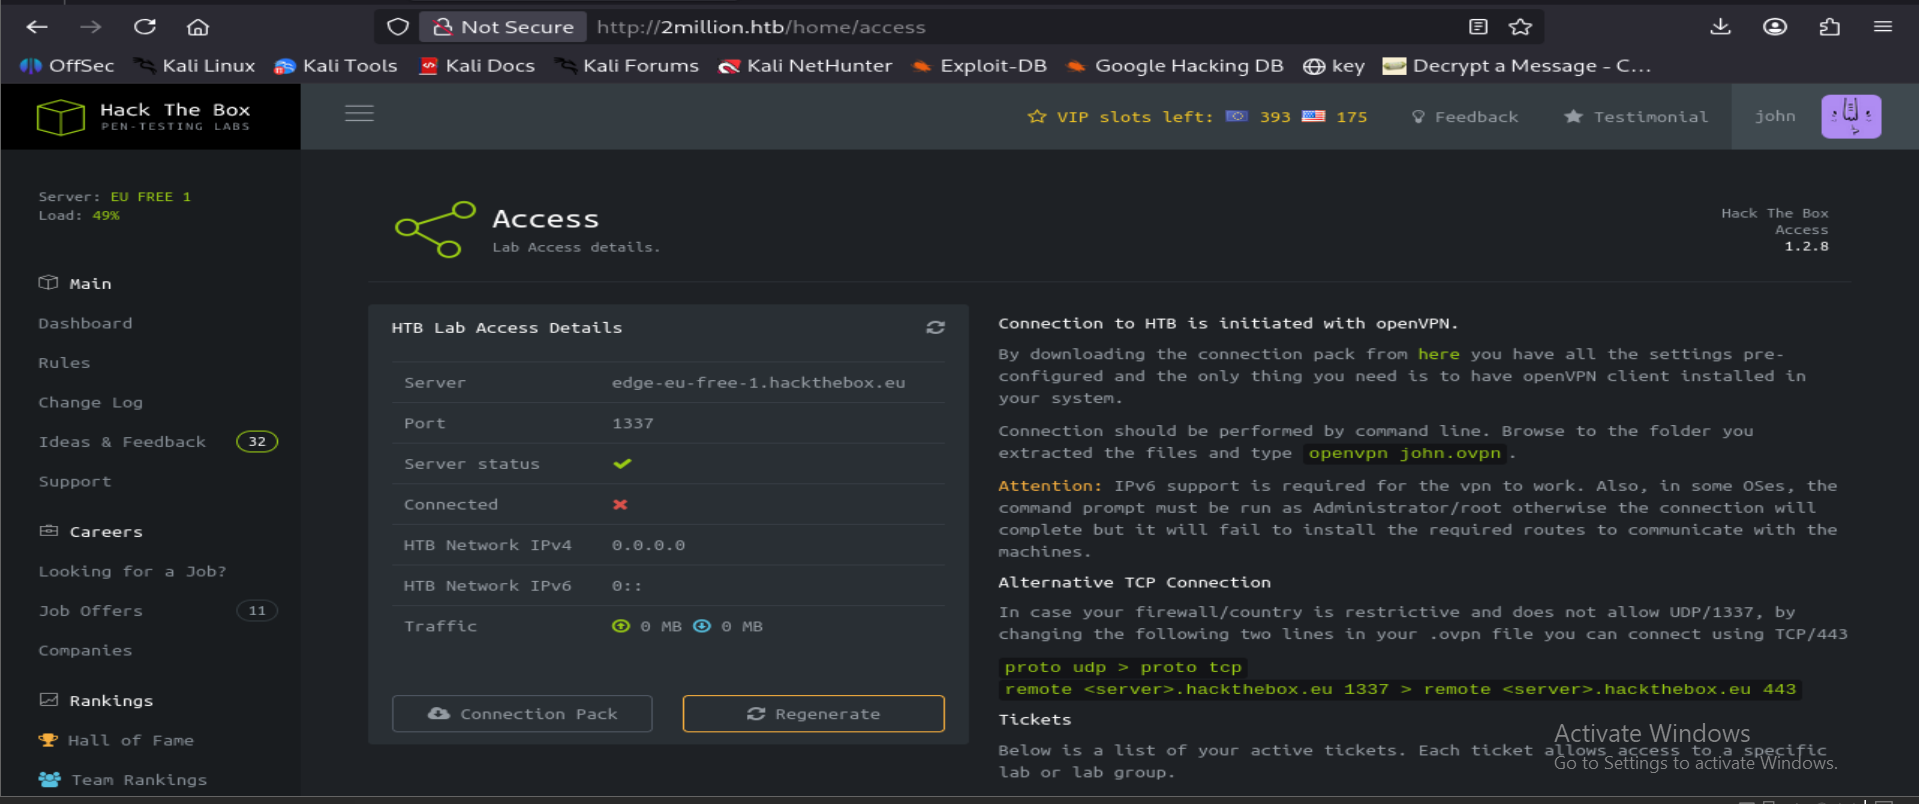
Task: Open Companies in the sidebar
Action: 85,650
